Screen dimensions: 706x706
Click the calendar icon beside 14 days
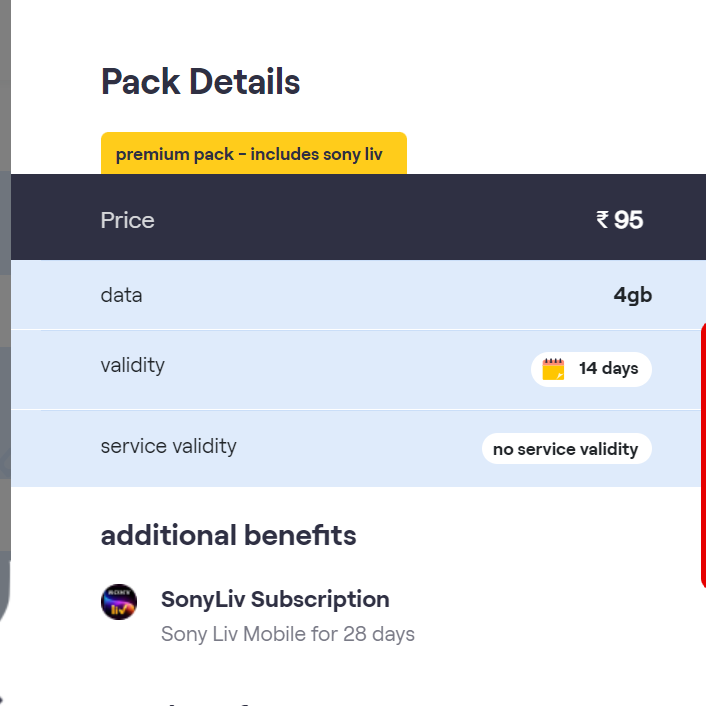(553, 369)
